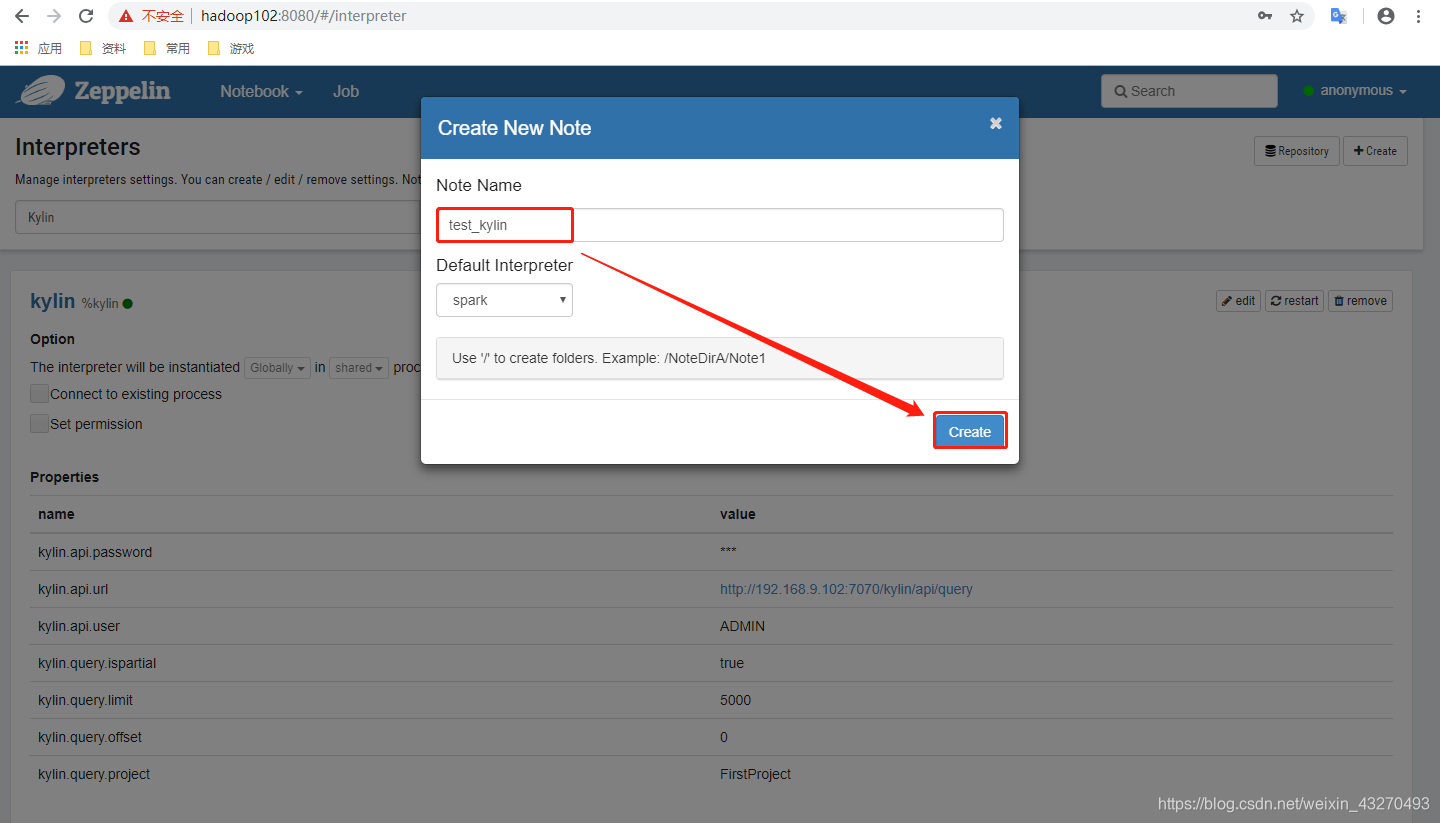The image size is (1440, 823).
Task: Click the Create interpreter button
Action: coord(1375,151)
